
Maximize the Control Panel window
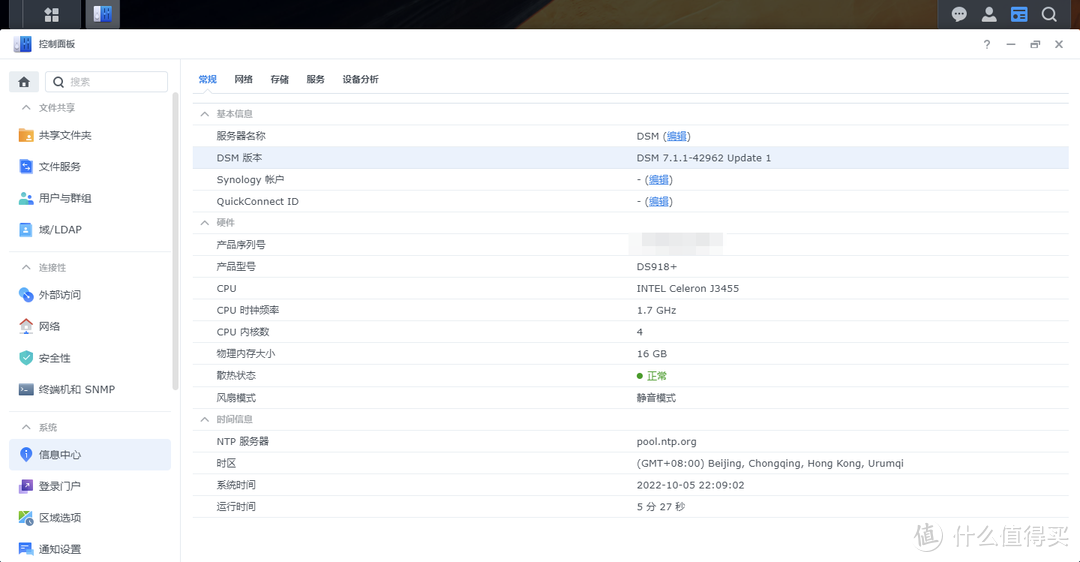click(x=1035, y=45)
